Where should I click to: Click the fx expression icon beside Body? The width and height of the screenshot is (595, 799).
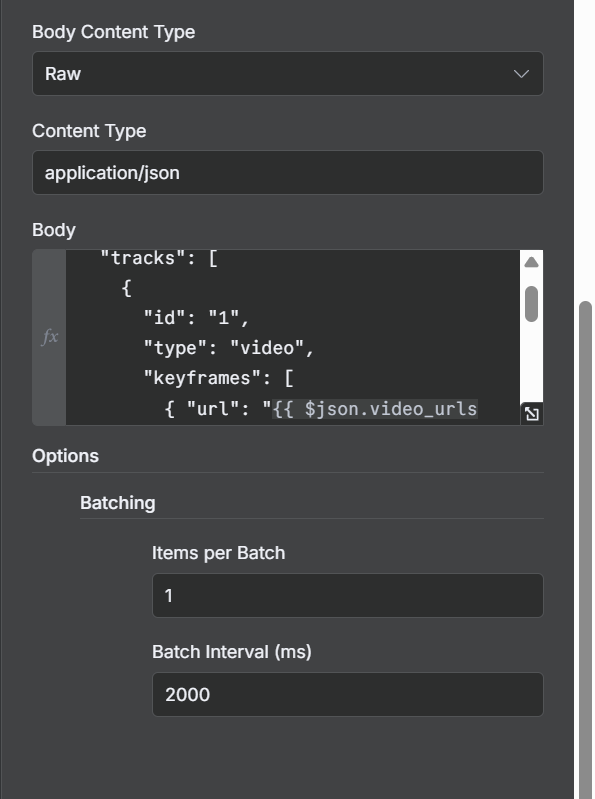point(49,337)
